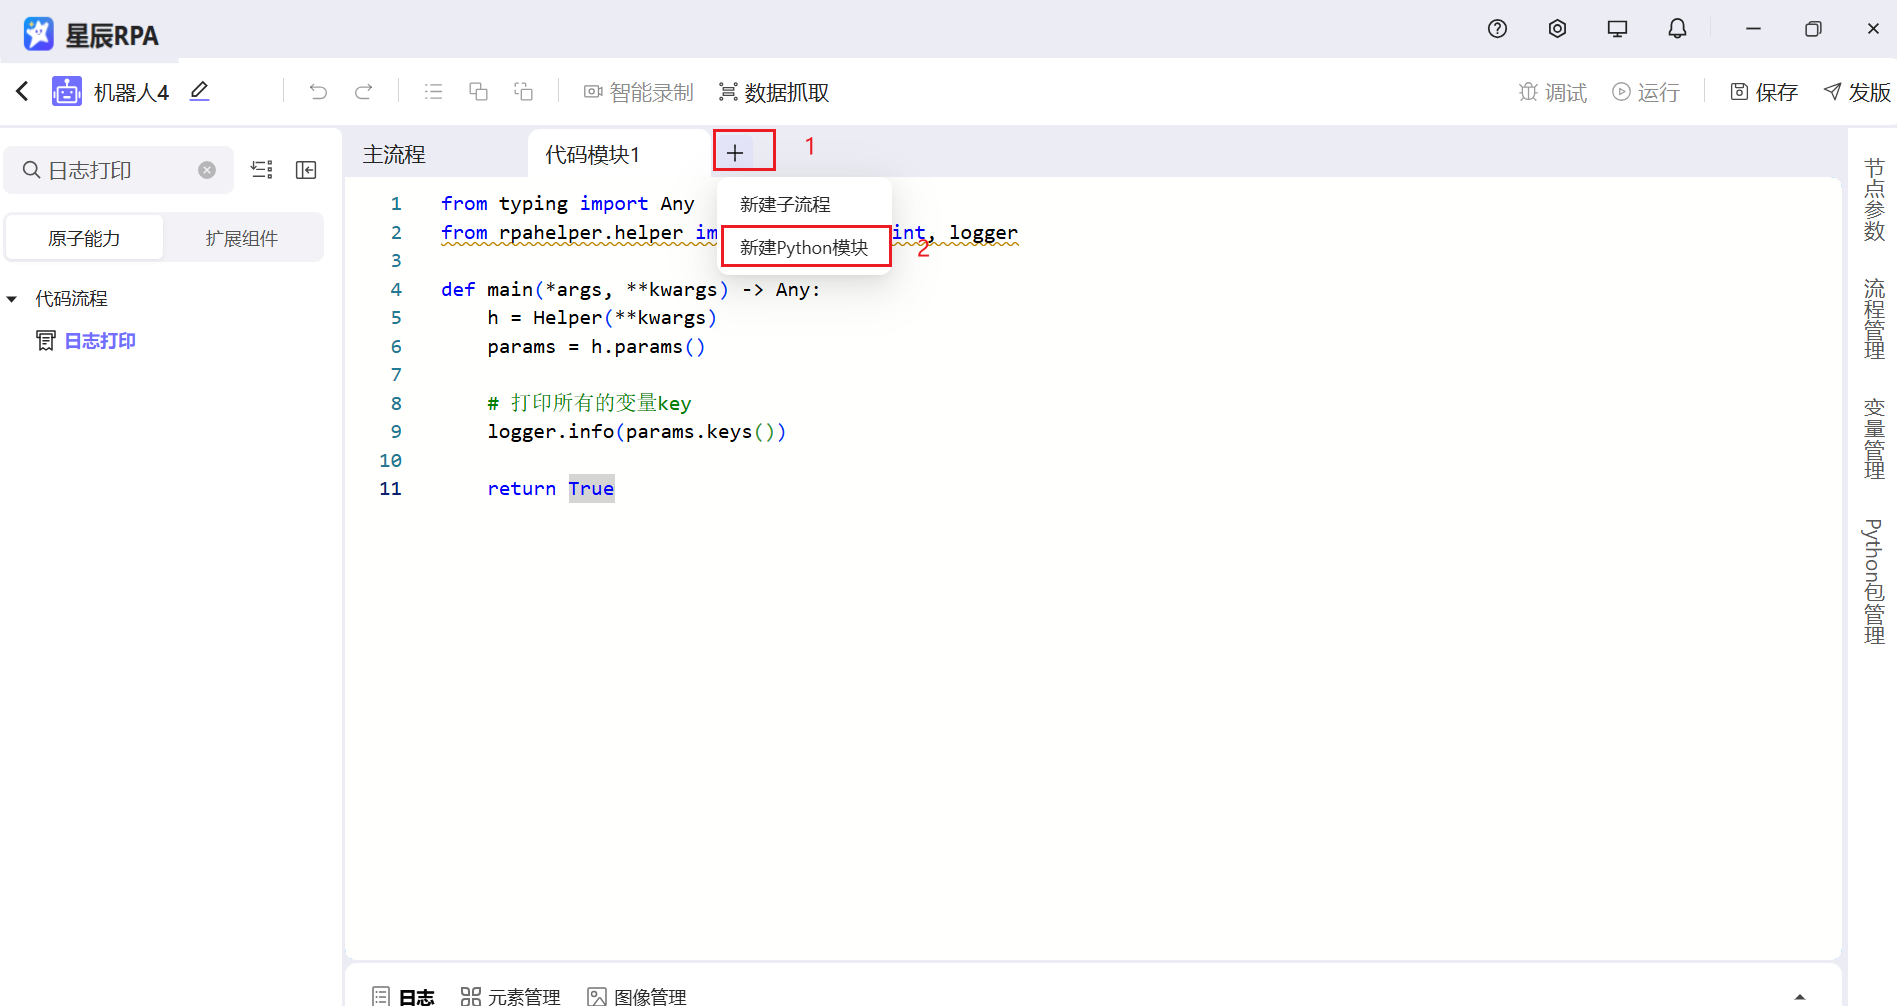Click the plus button to add tab
The width and height of the screenshot is (1897, 1006).
(735, 153)
